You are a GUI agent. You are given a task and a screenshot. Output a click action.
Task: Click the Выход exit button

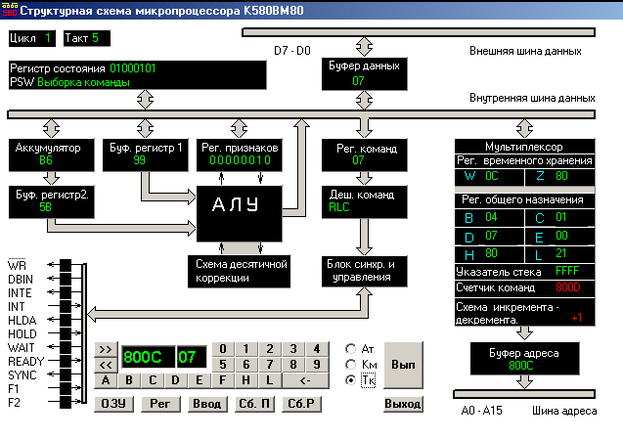coord(403,403)
